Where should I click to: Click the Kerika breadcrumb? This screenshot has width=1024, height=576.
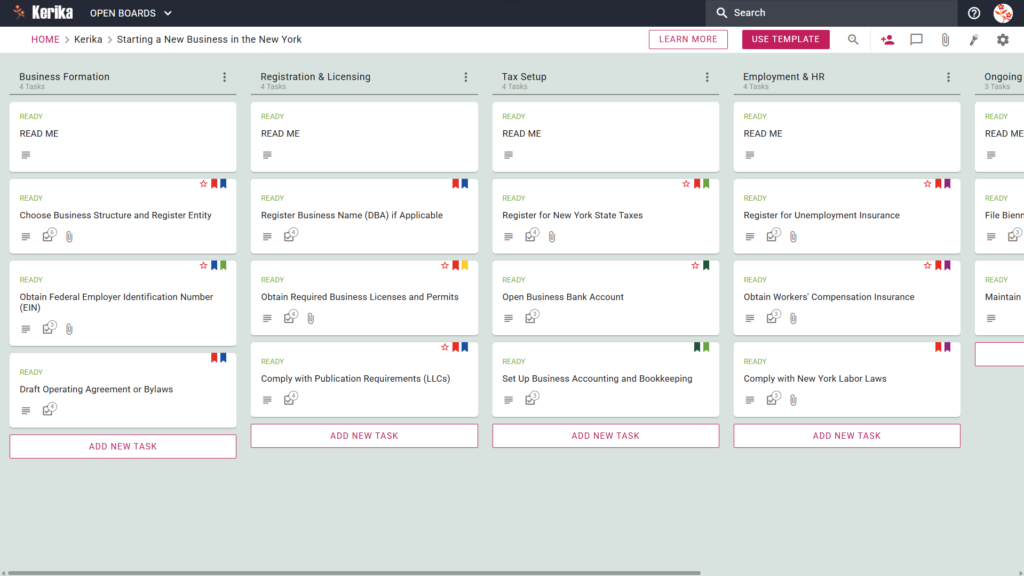[88, 39]
